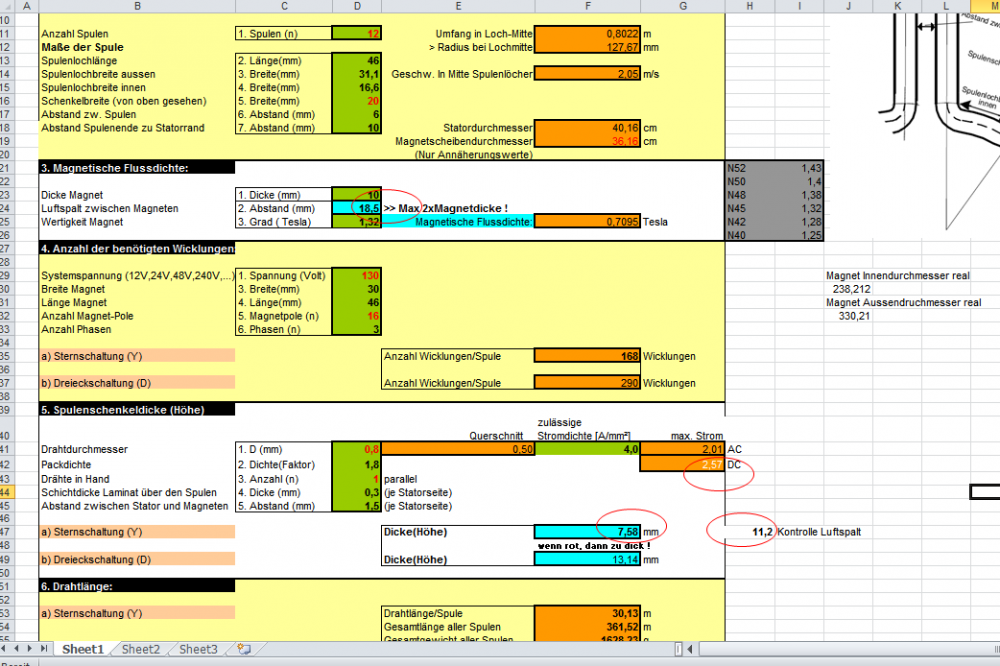Select the Anzahl Spulen value cell 12
The height and width of the screenshot is (666, 1000).
coord(357,33)
